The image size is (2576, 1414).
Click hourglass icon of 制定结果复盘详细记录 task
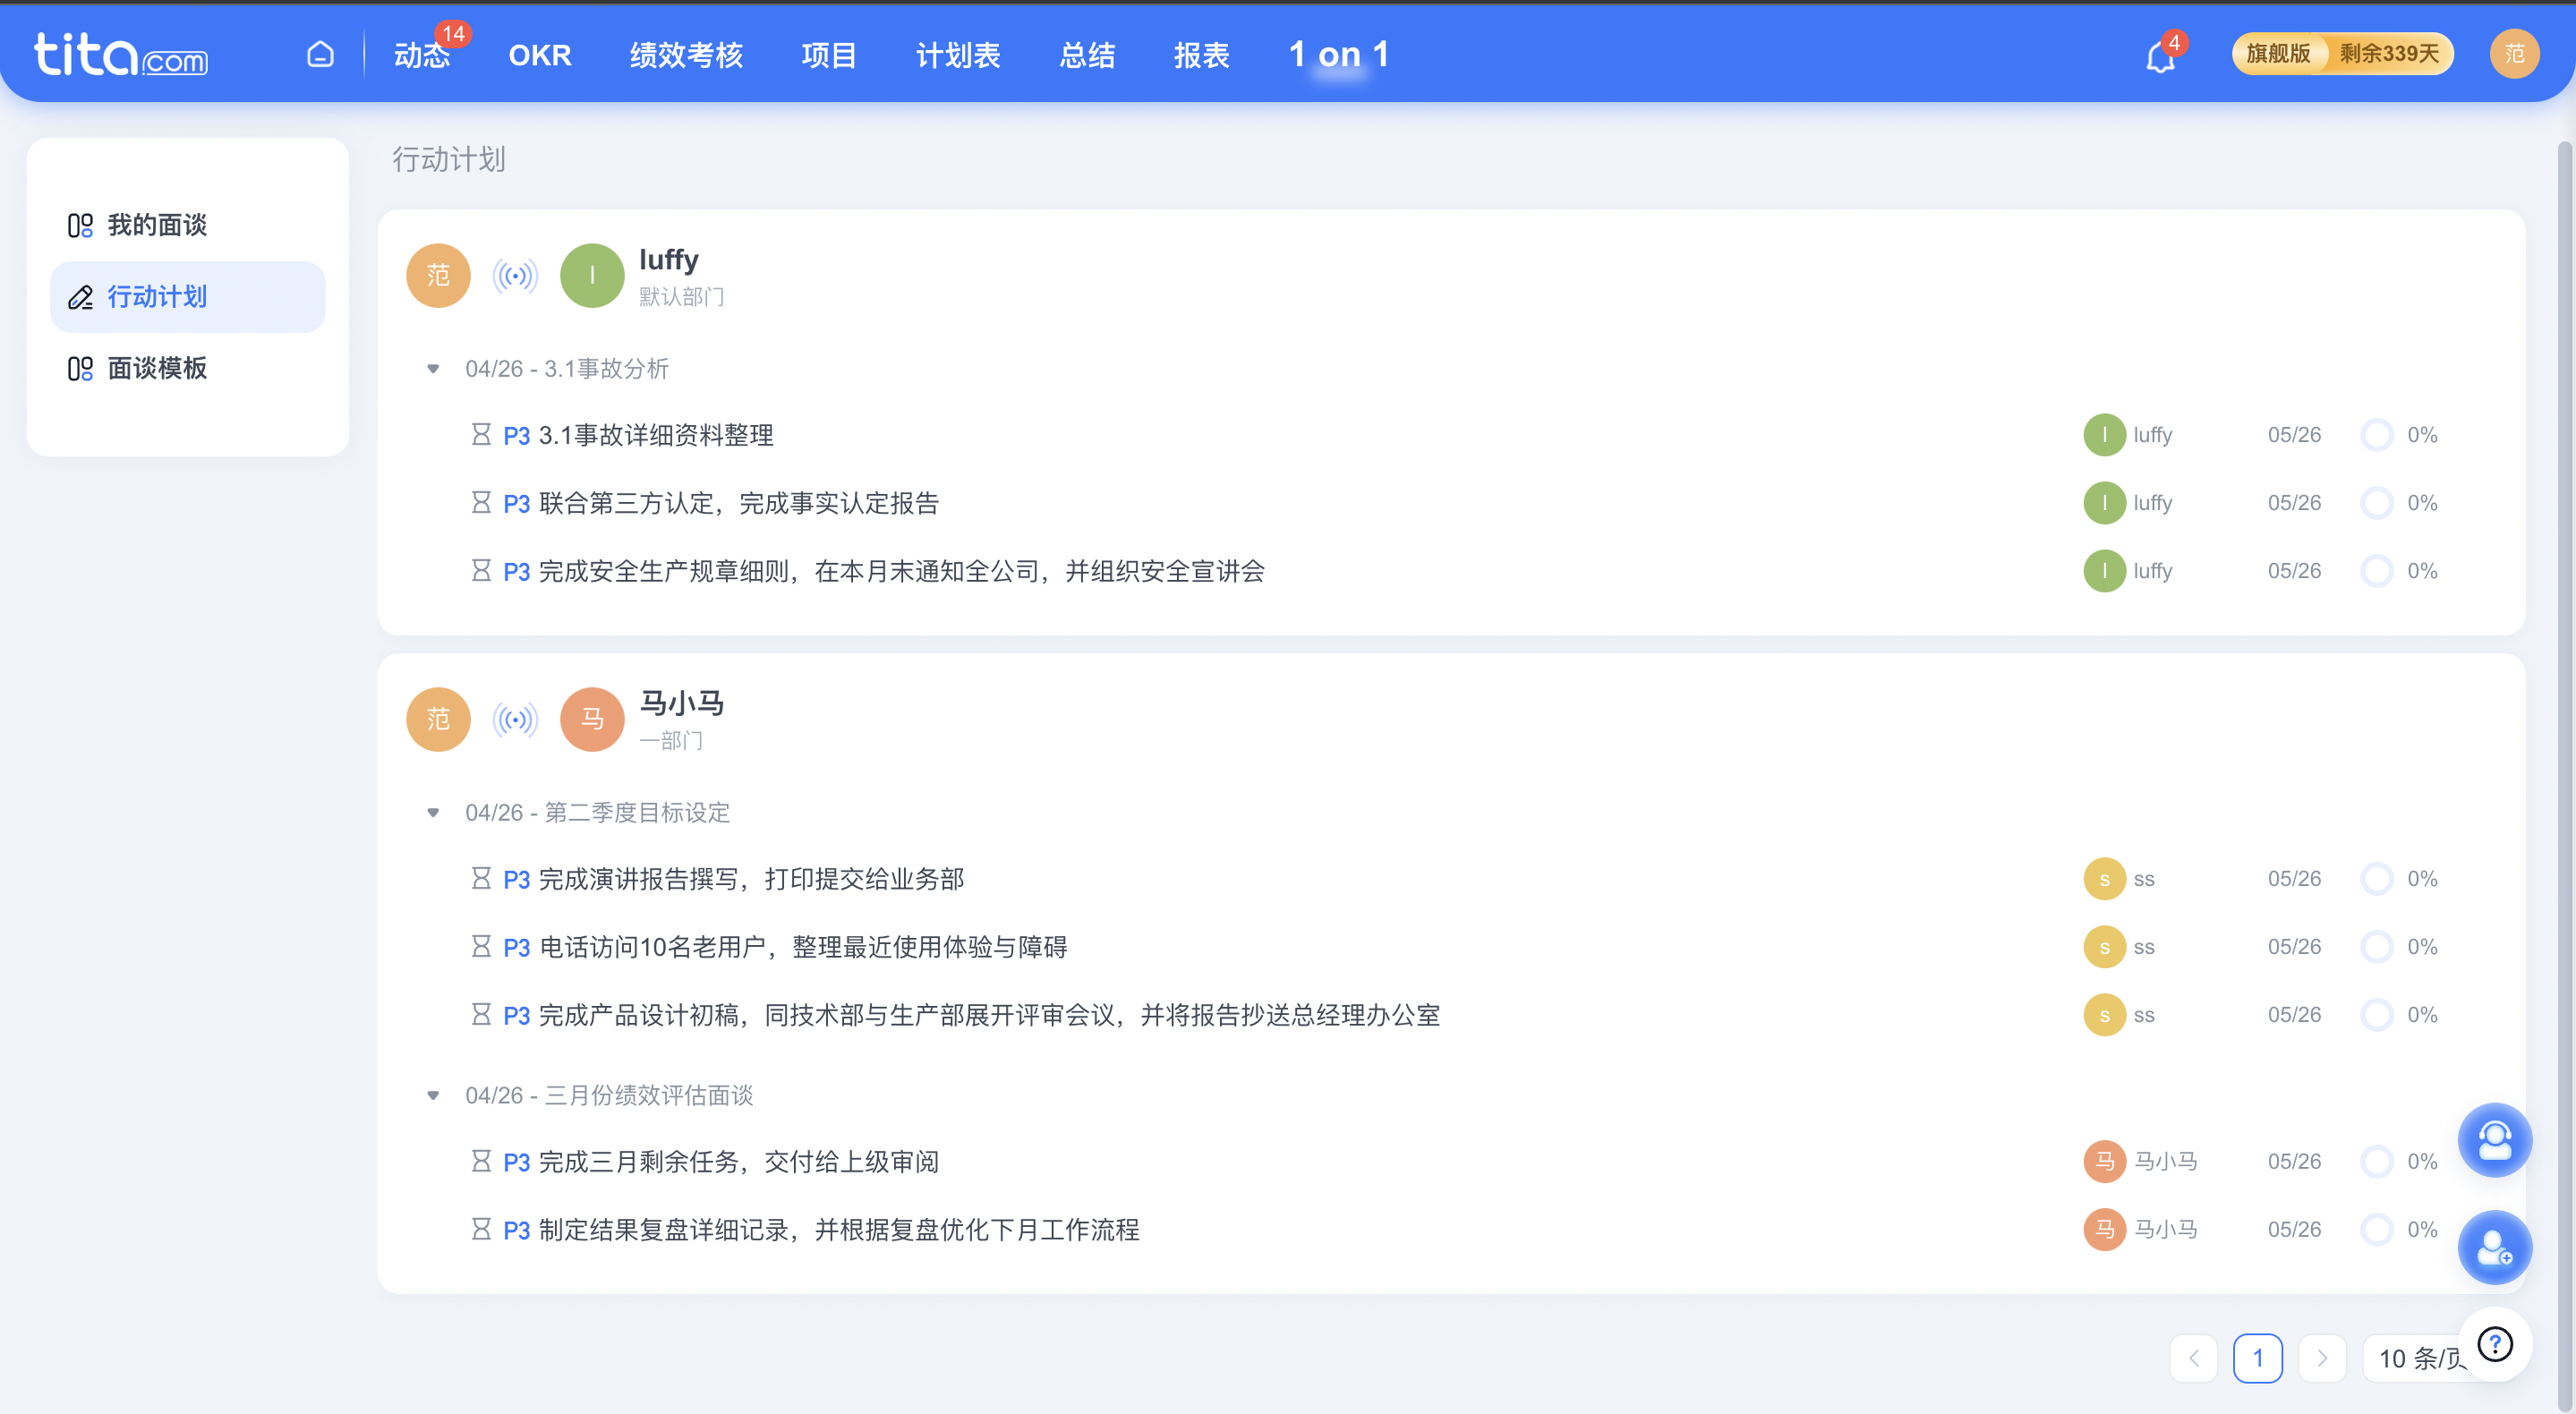pos(481,1229)
